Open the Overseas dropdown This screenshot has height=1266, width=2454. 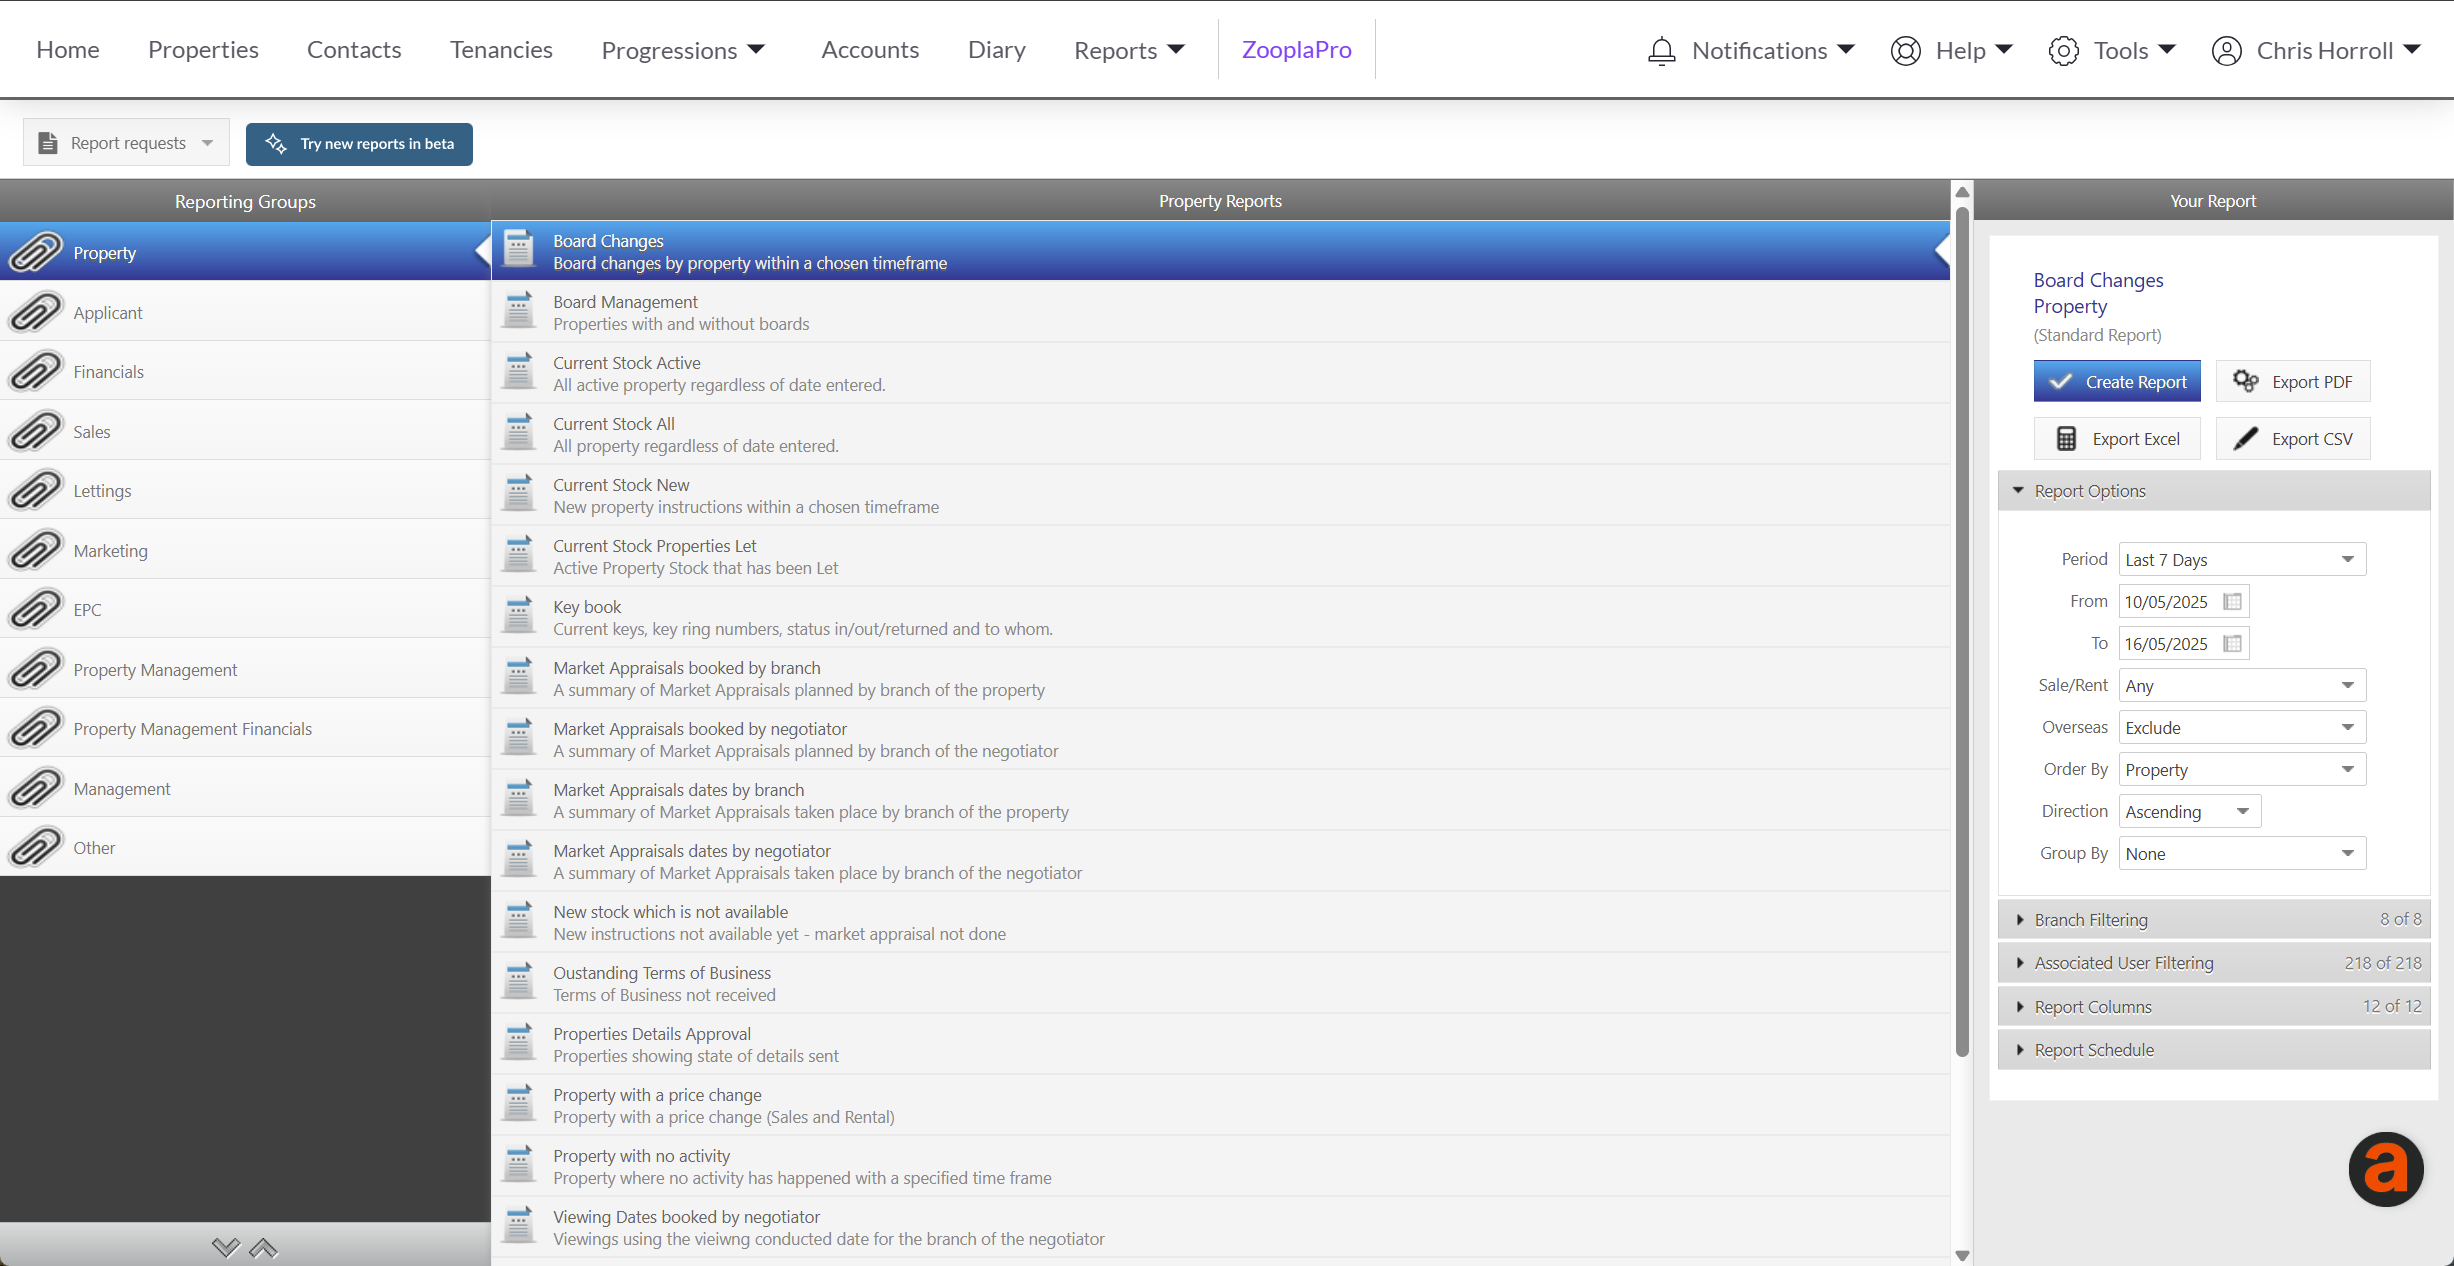2242,728
